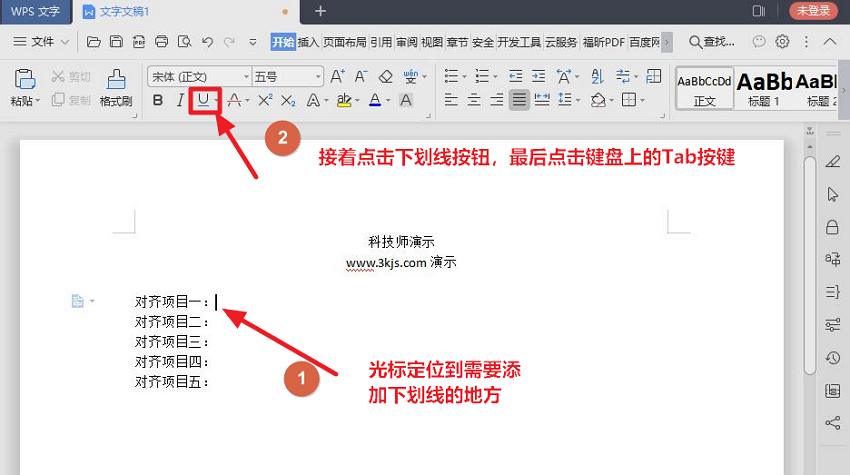
Task: Undo the last action
Action: pos(207,42)
